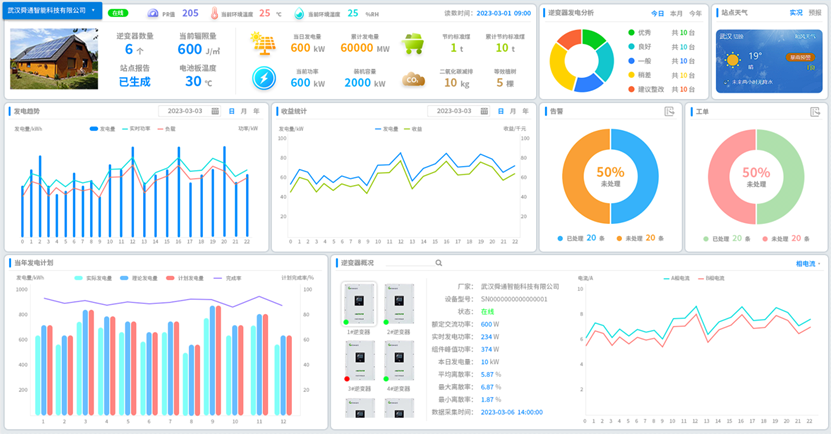Click the CO2 emission reduction icon
831x434 pixels.
pos(412,80)
